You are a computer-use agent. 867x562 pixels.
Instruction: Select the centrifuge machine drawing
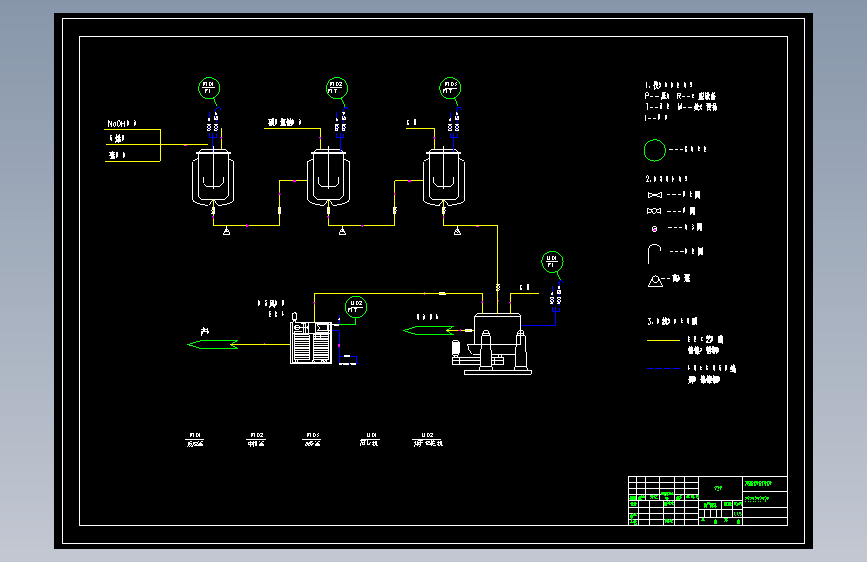492,344
